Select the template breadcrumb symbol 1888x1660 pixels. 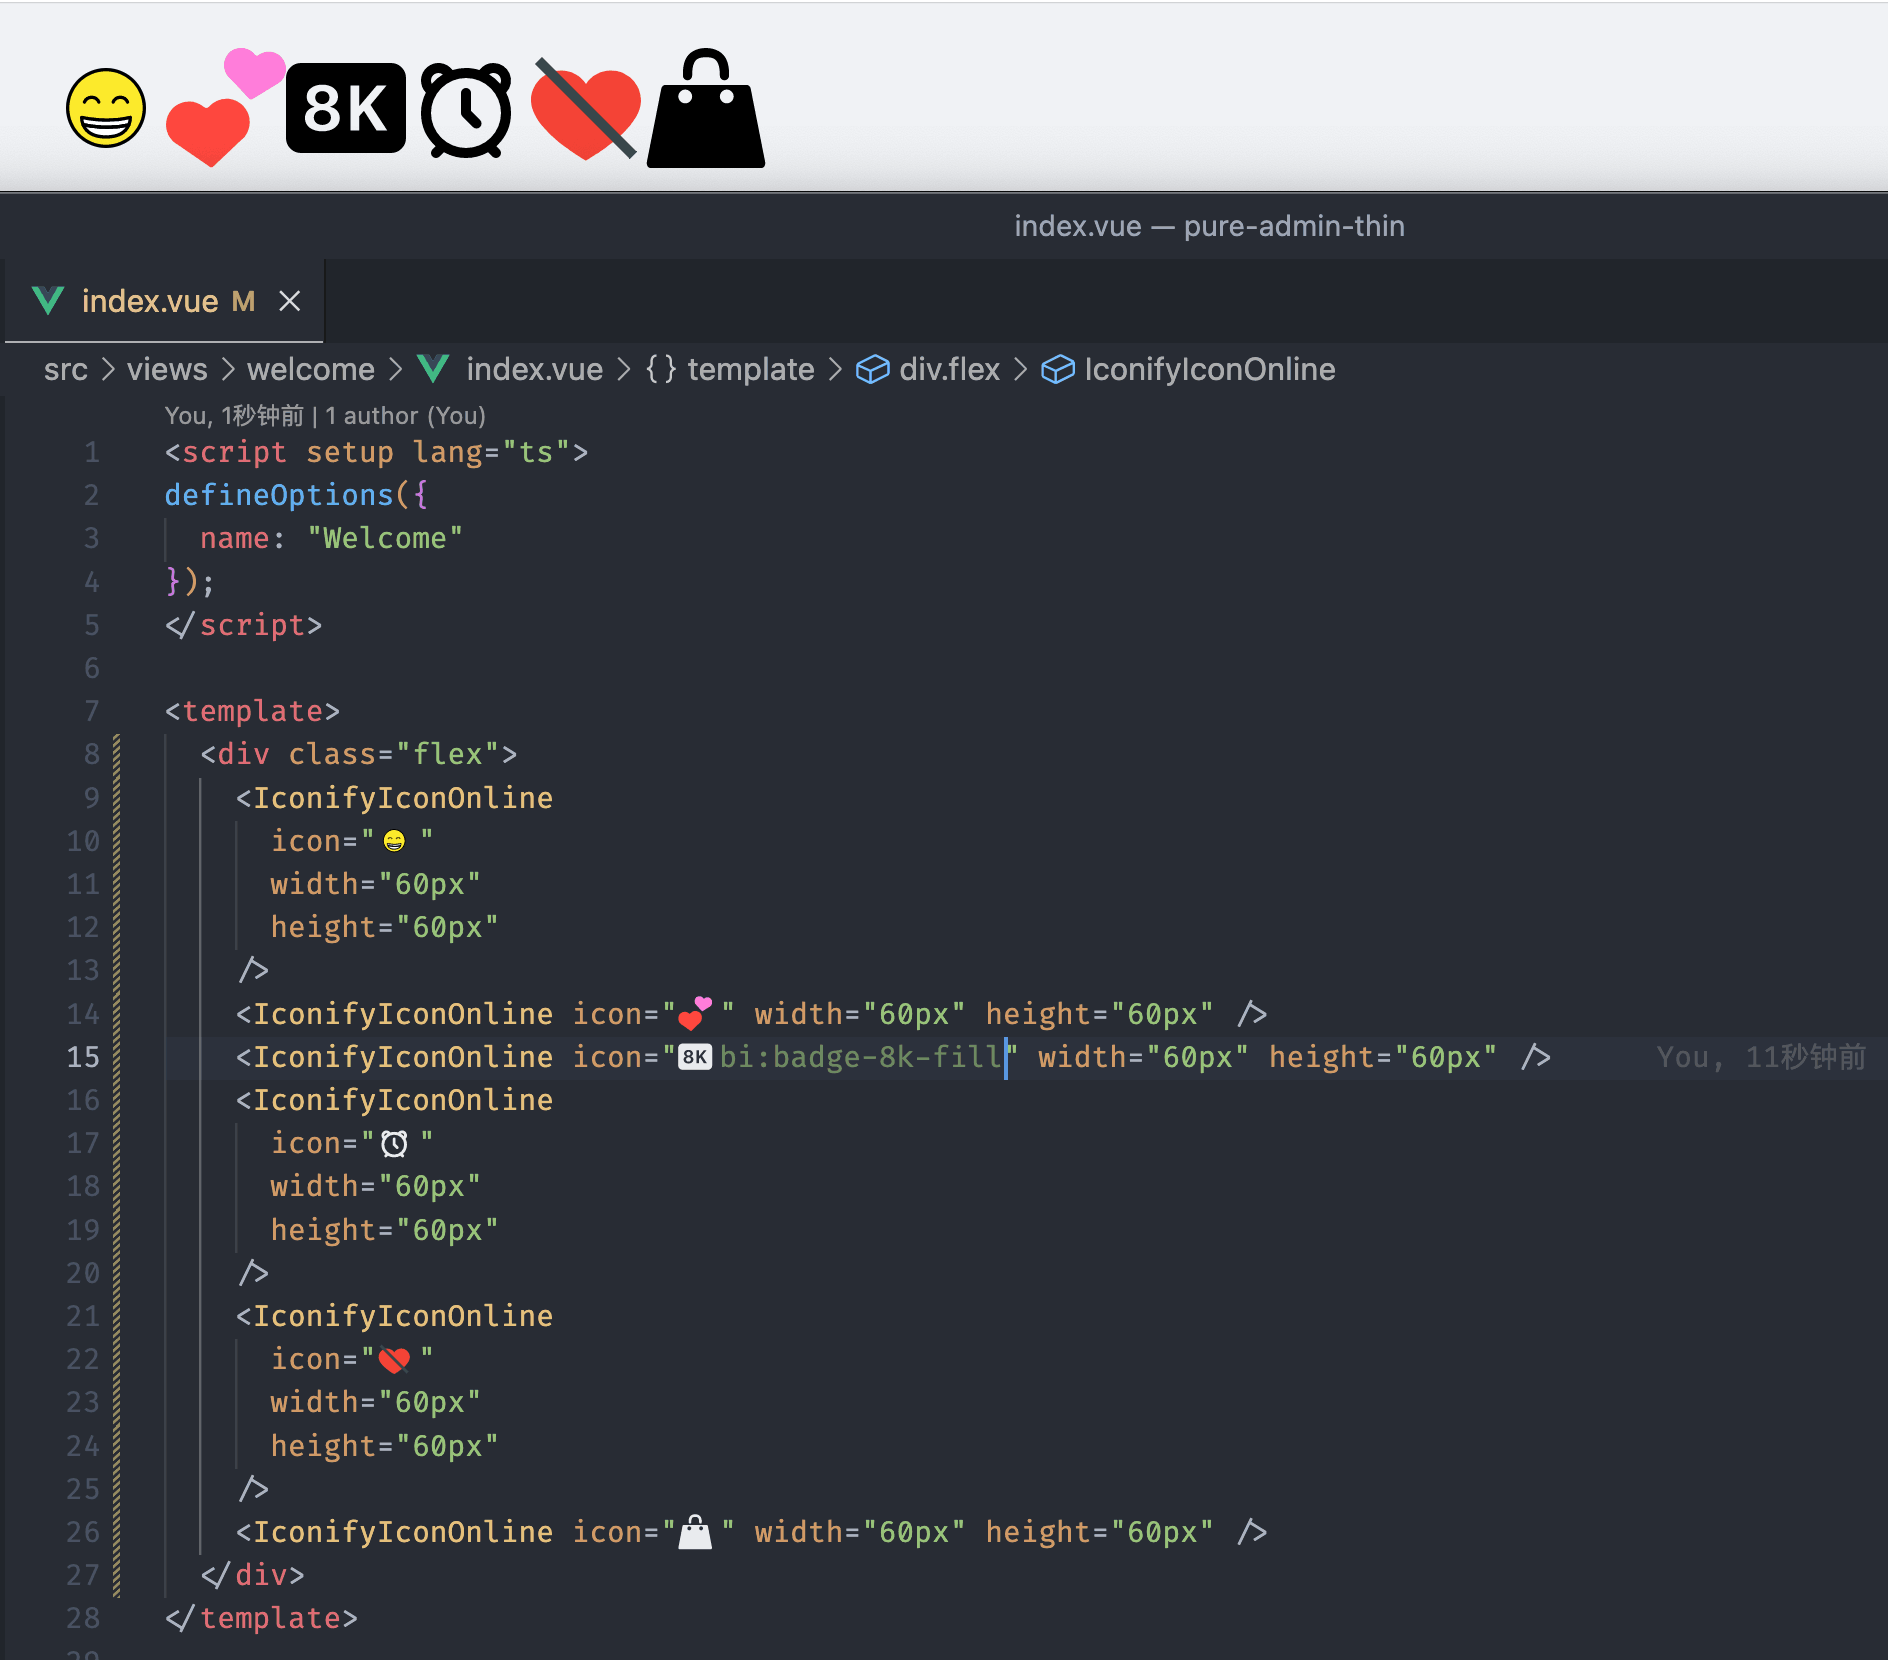[x=750, y=369]
